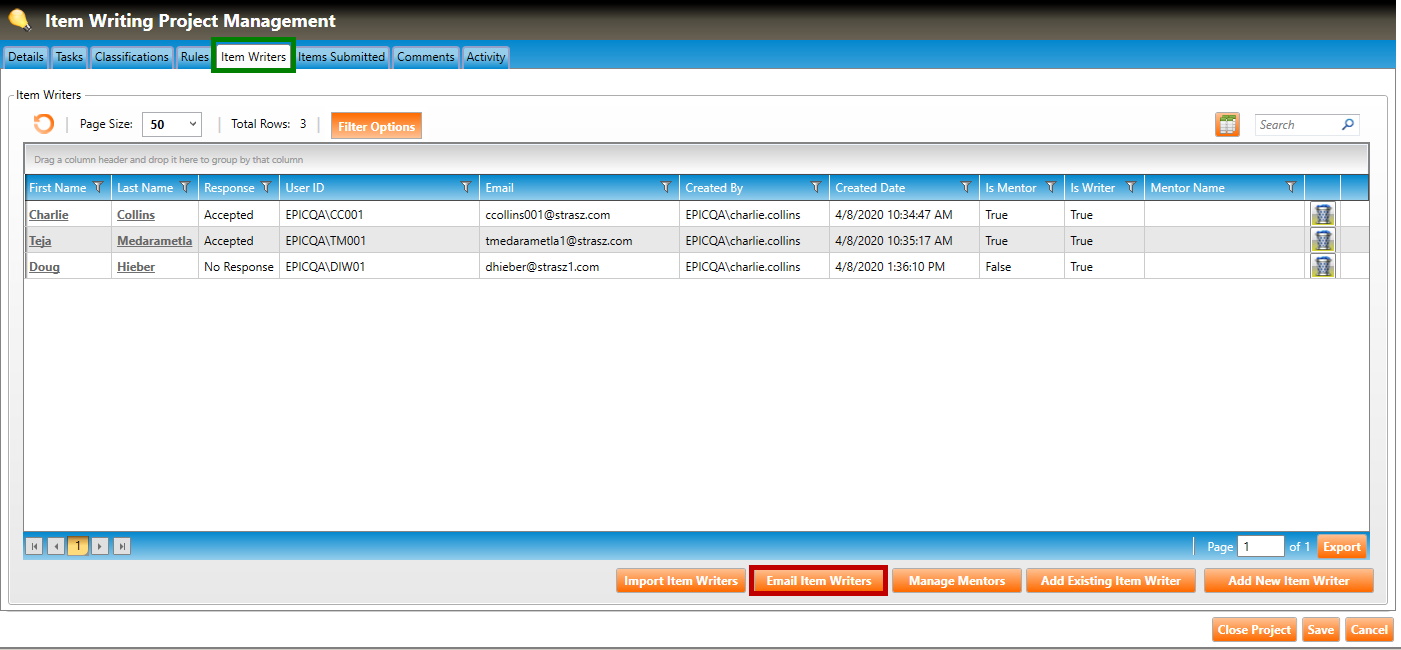Viewport: 1401px width, 650px height.
Task: Click the Created Date column header
Action: (x=870, y=188)
